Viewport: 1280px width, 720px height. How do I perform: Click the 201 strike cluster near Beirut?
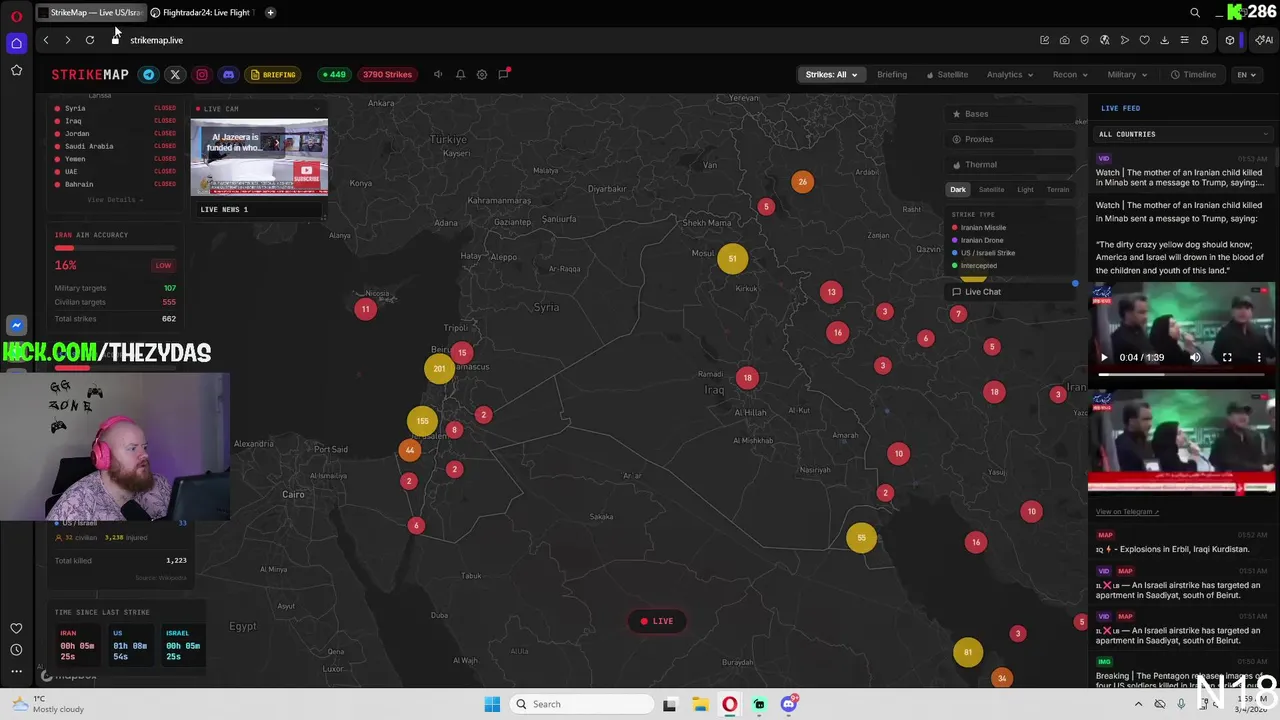point(439,369)
